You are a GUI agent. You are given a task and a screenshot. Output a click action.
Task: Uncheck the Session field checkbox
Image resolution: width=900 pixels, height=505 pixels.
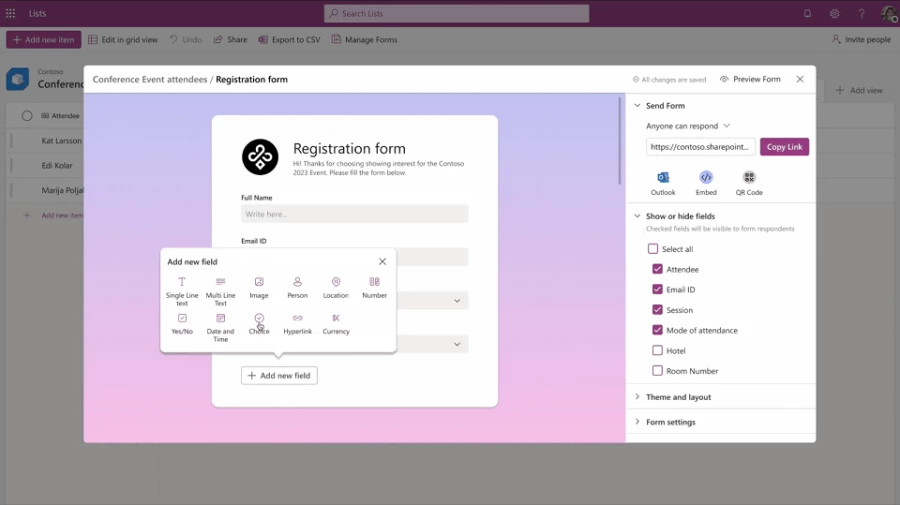(x=657, y=310)
